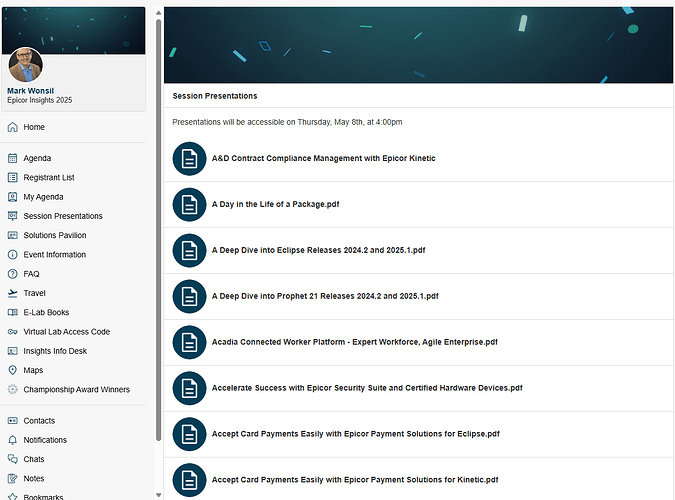
Task: Open Insights Info Desk
Action: point(55,351)
